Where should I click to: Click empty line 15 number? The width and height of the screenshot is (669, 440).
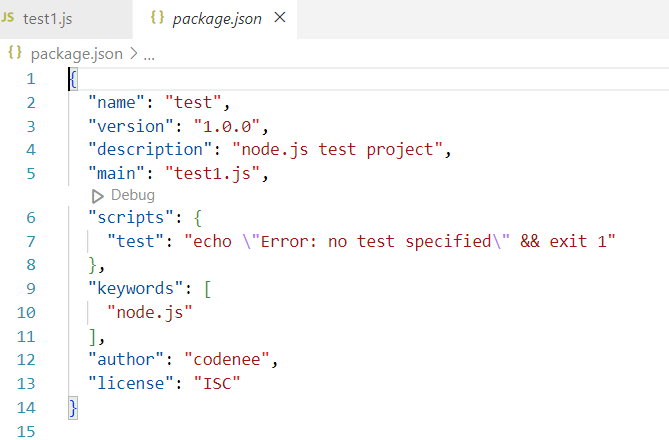pos(26,431)
